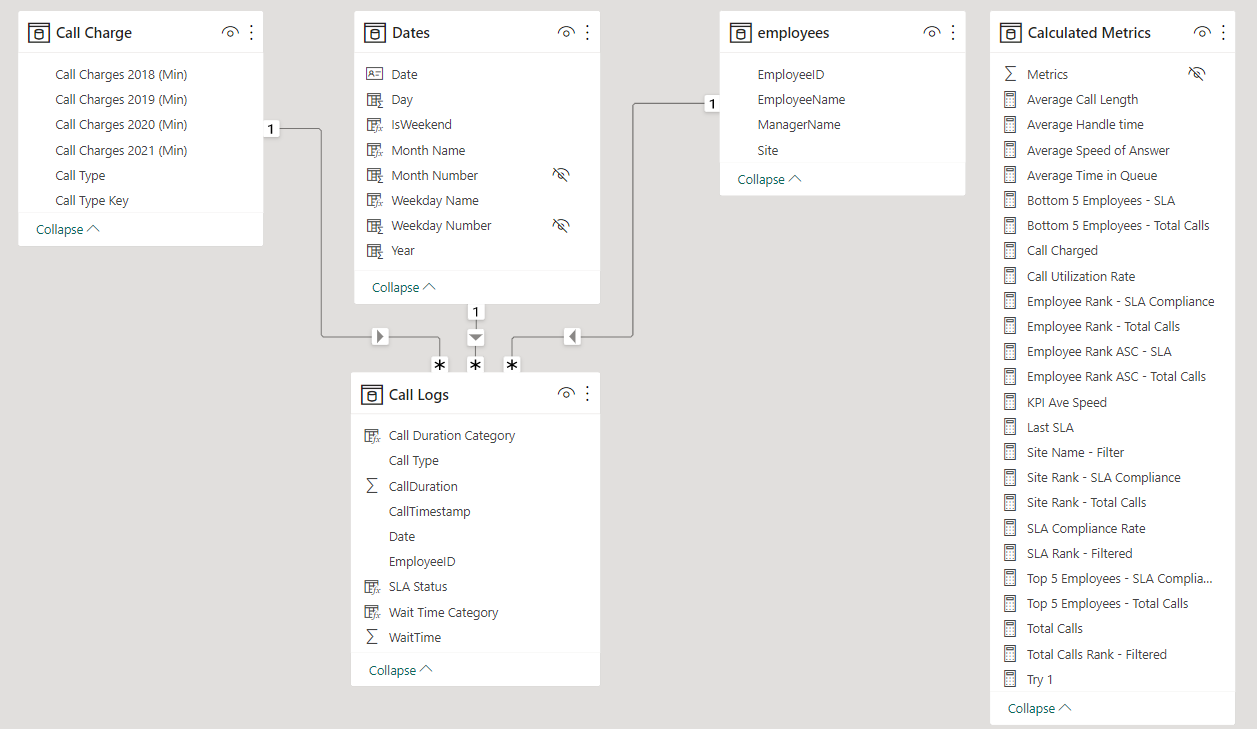The image size is (1257, 729).
Task: Click the relationship line between Dates and Call Logs
Action: point(475,337)
